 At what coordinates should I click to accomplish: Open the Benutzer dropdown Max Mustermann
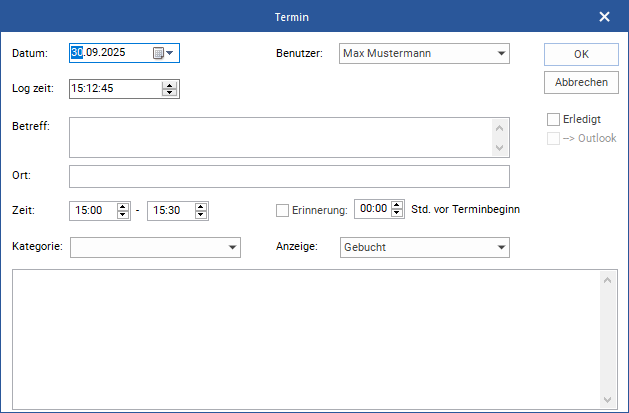(424, 53)
